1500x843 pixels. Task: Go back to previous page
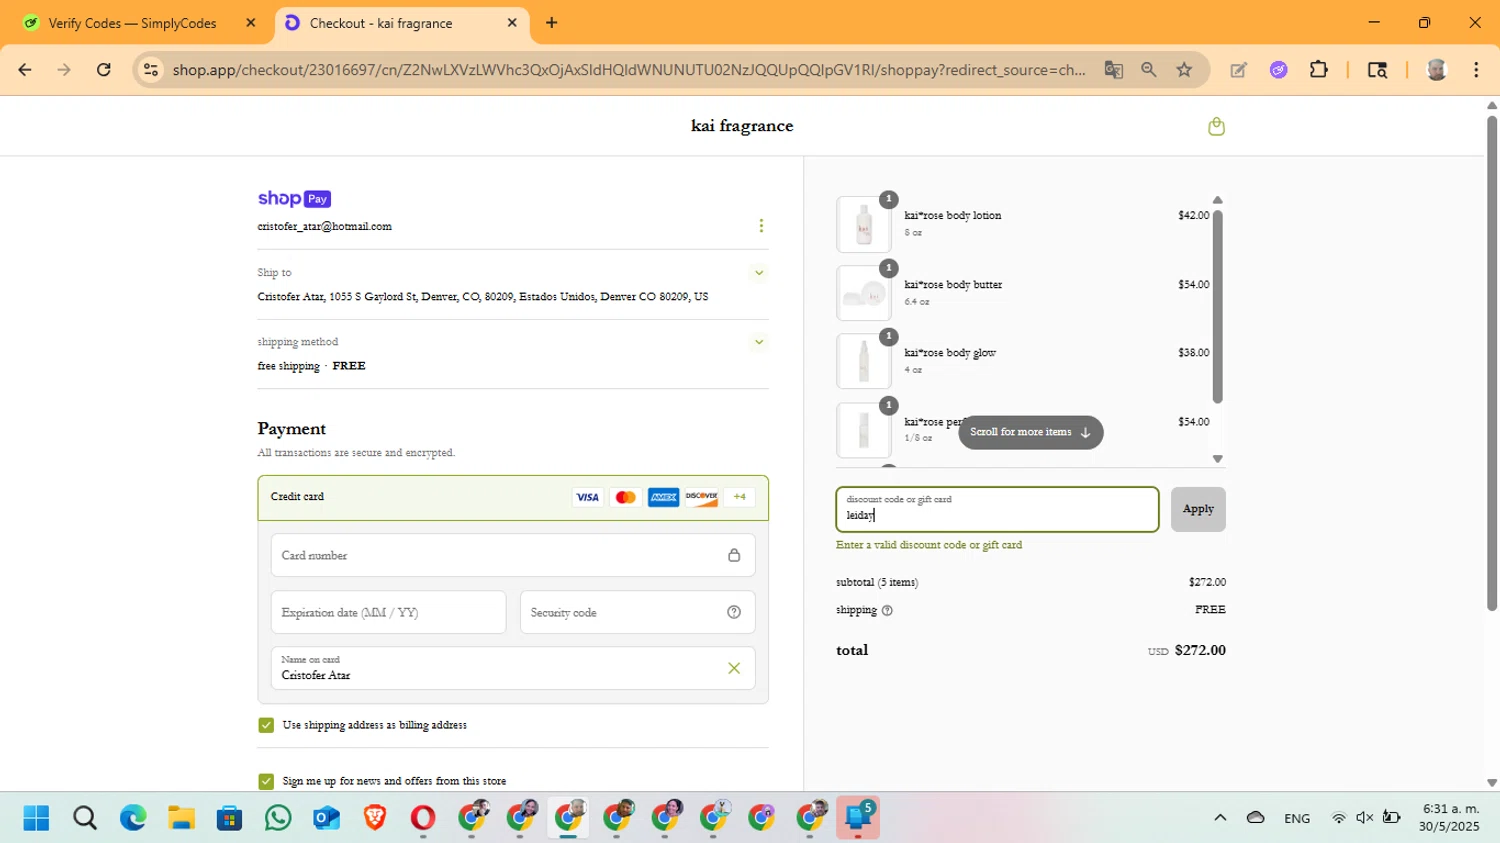(25, 70)
